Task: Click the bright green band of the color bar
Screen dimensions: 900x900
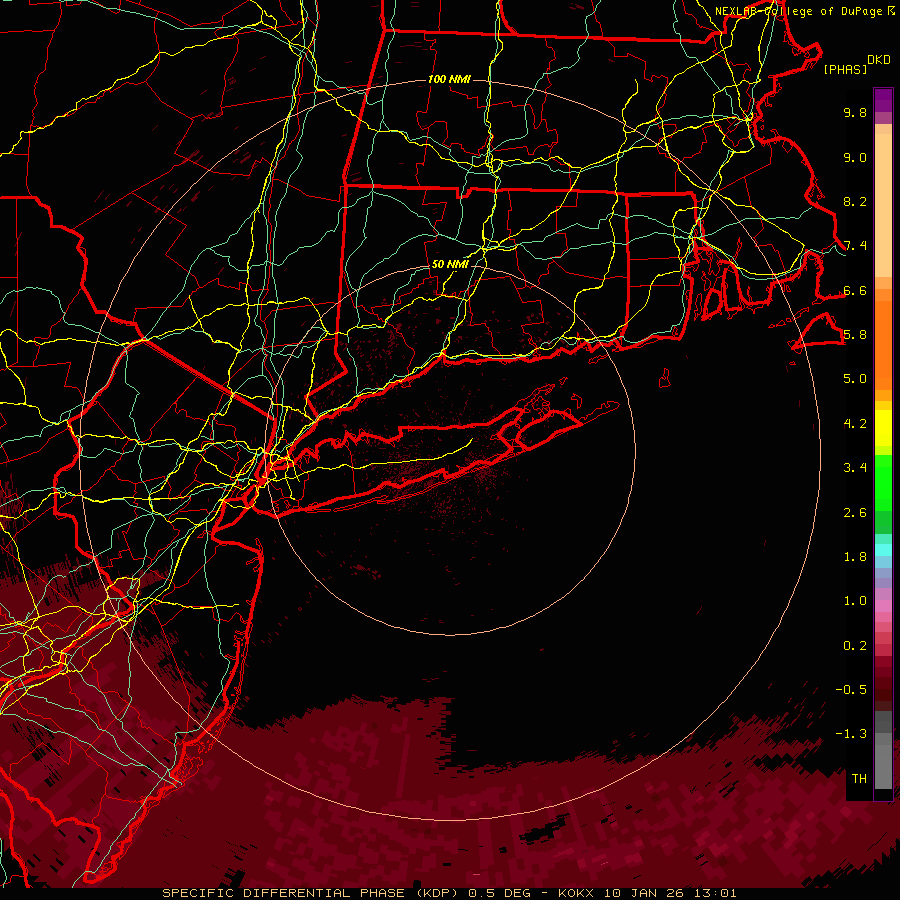Action: (x=883, y=482)
